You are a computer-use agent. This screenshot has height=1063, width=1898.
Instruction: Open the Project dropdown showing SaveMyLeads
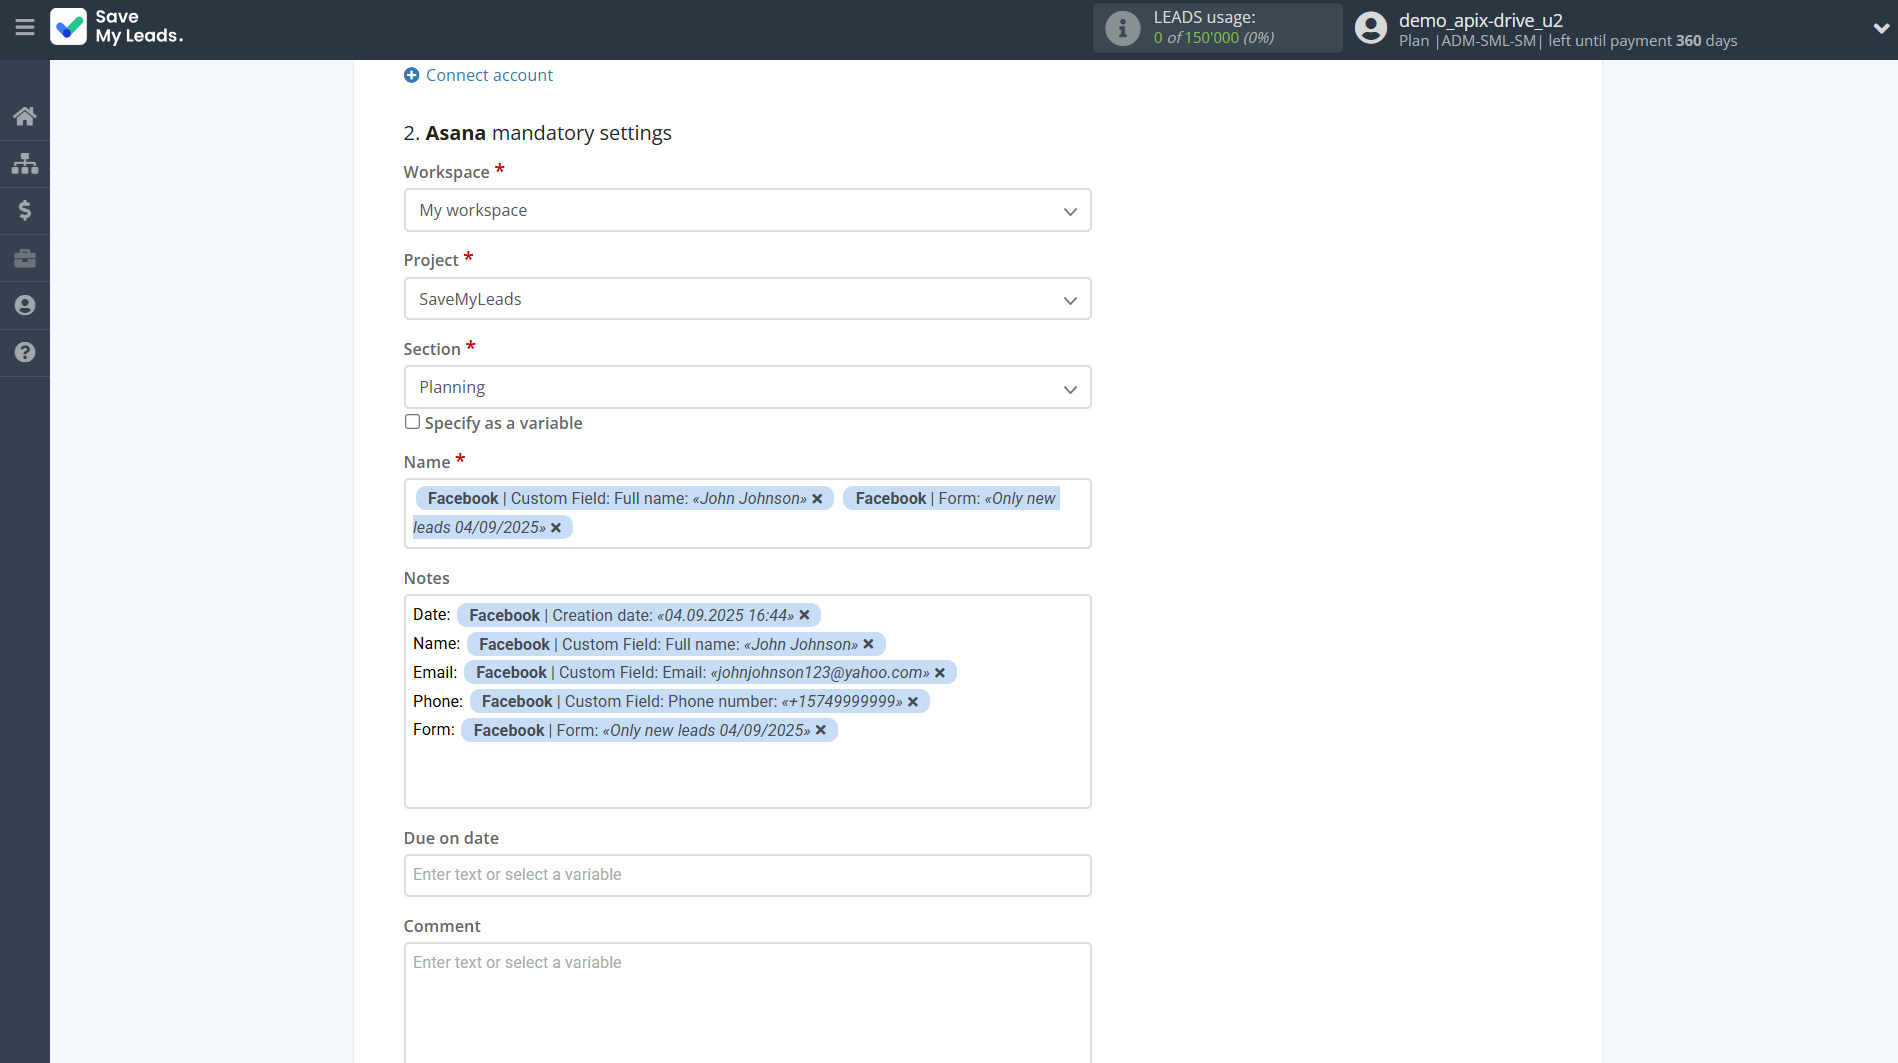point(747,299)
